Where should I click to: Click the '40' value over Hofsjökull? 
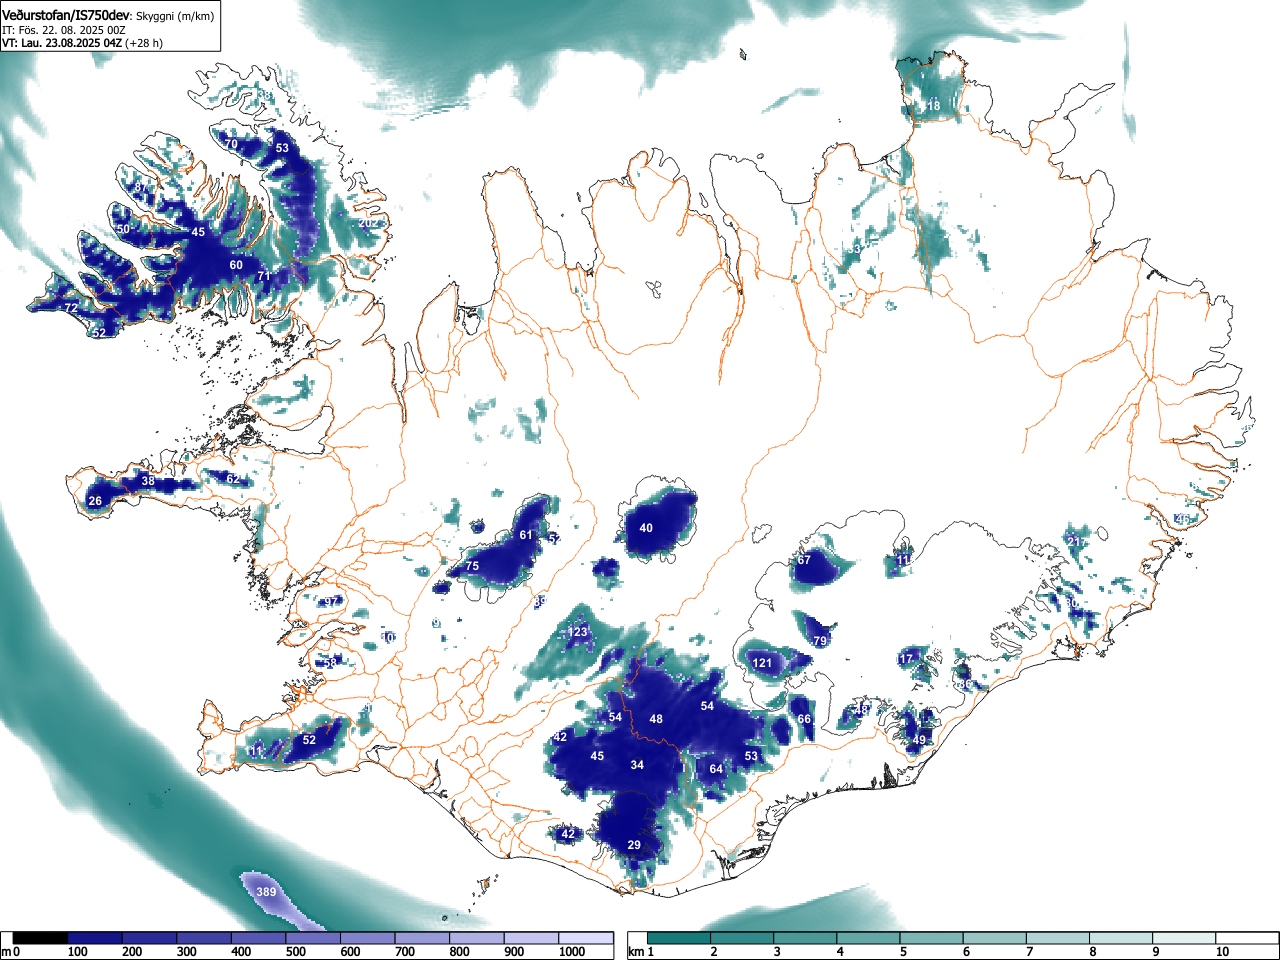pyautogui.click(x=646, y=528)
